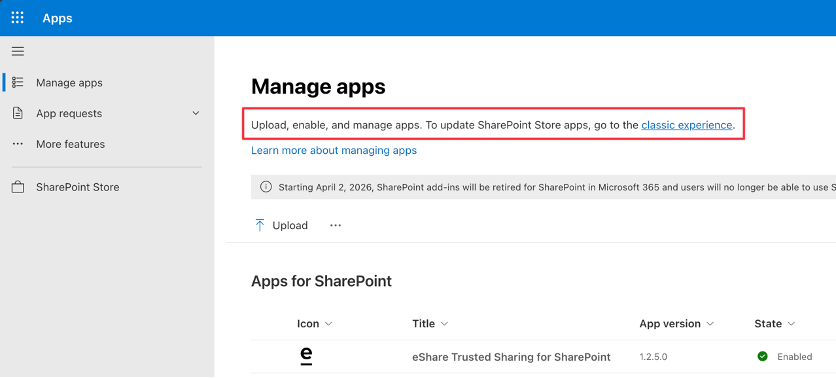Open the App version column dropdown
This screenshot has width=836, height=378.
click(x=710, y=324)
